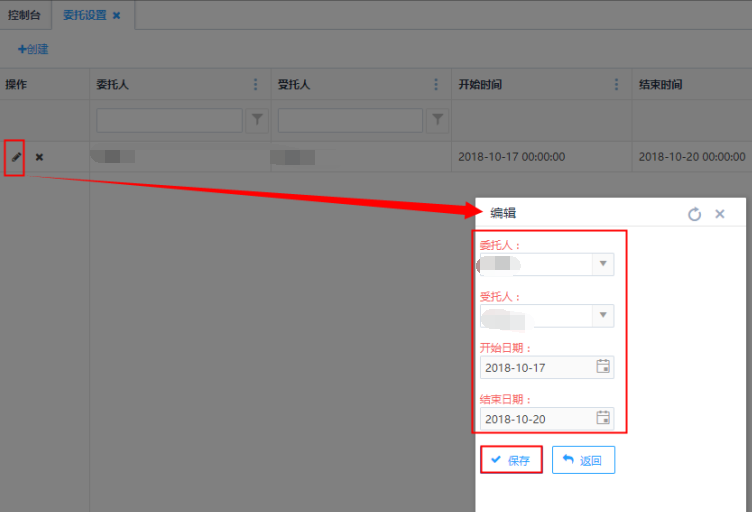
Task: Click the 保存 button
Action: [x=511, y=460]
